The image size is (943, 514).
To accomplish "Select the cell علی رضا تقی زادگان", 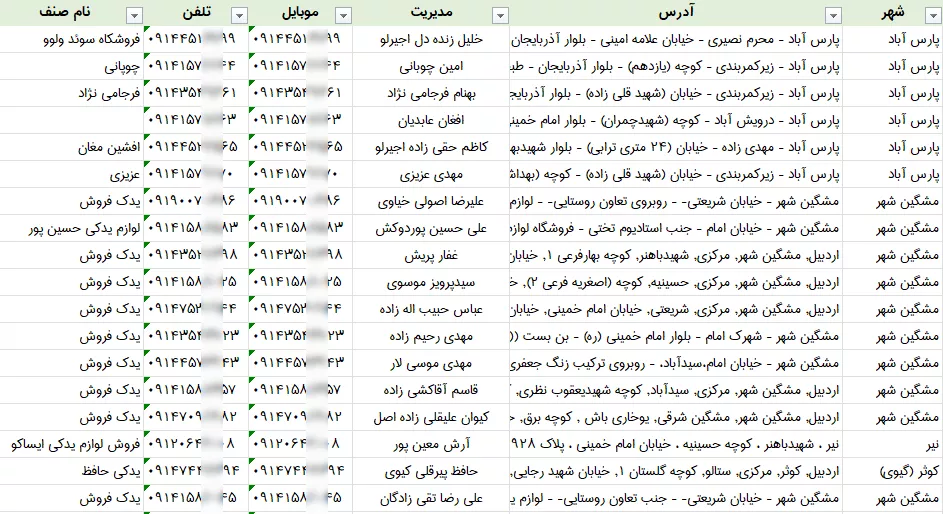I will (431, 499).
